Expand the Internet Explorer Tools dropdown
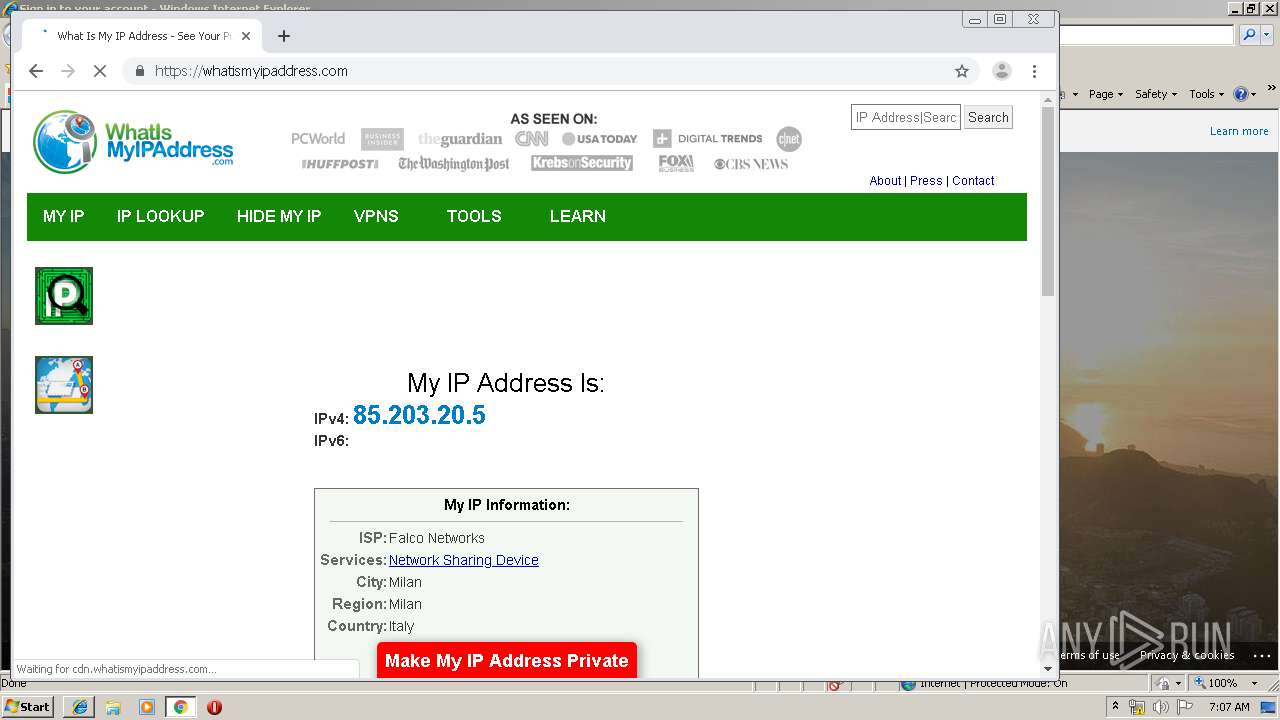The width and height of the screenshot is (1280, 720). 1207,94
